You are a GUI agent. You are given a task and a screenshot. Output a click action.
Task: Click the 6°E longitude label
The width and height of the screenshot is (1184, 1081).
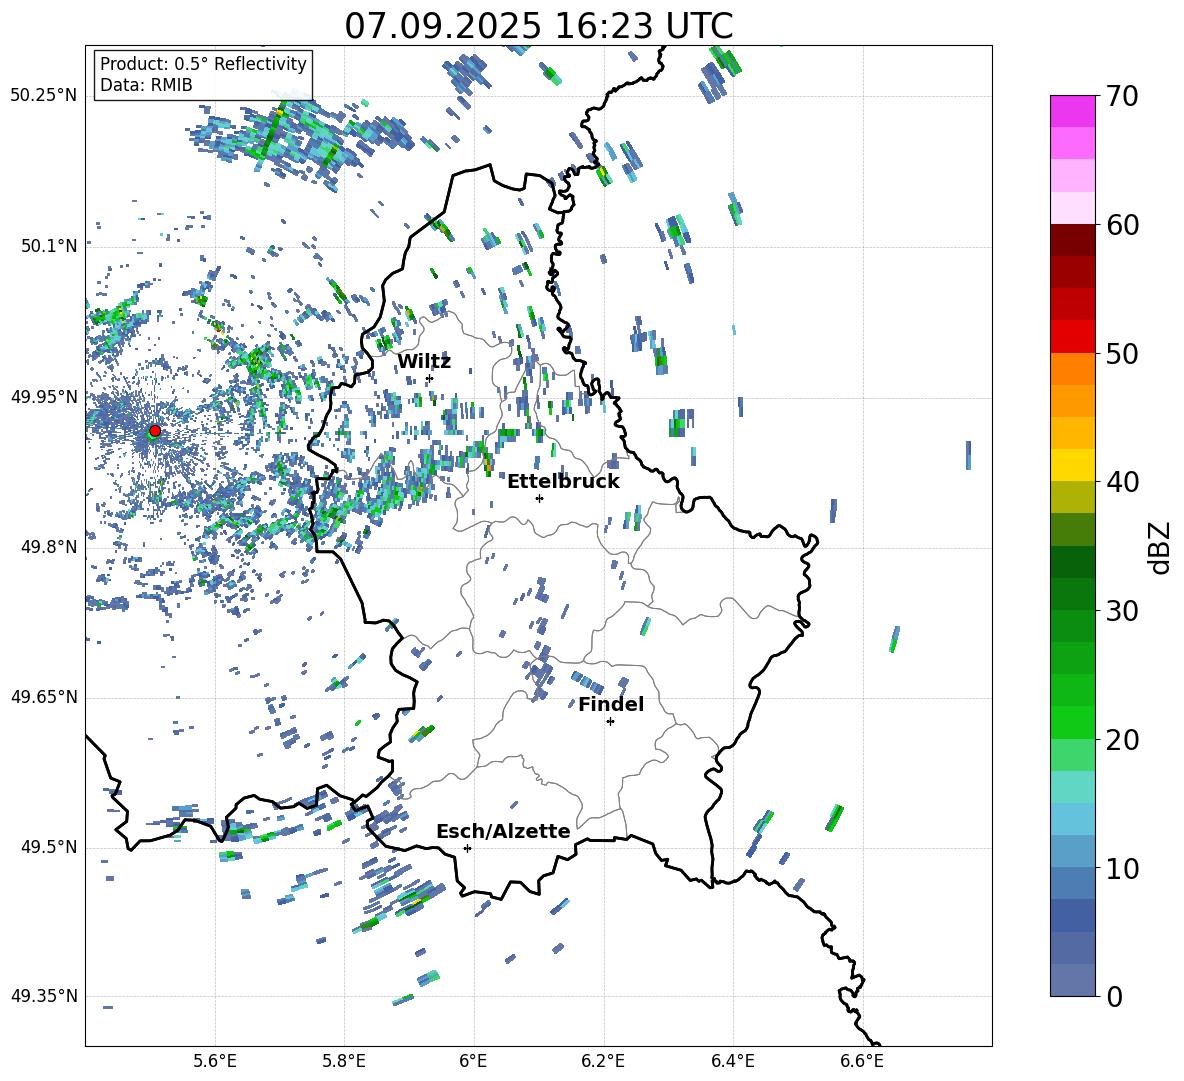(x=473, y=1061)
